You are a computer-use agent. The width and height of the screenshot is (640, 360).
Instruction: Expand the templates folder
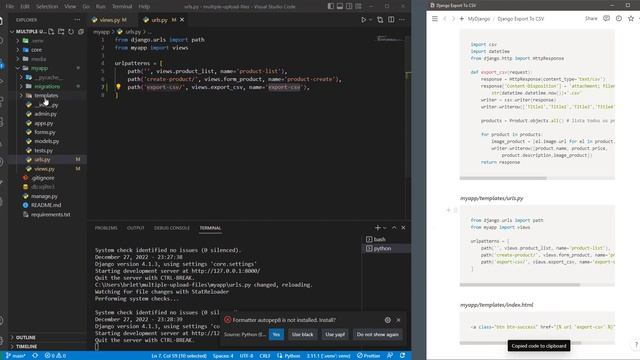(x=46, y=96)
